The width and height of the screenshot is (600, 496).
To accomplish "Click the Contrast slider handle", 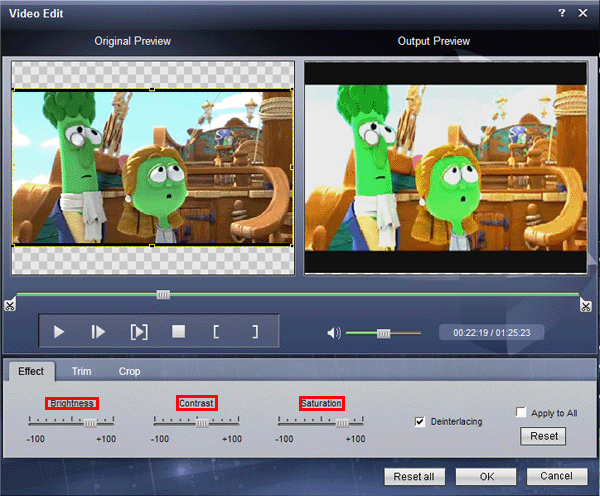I will click(202, 423).
